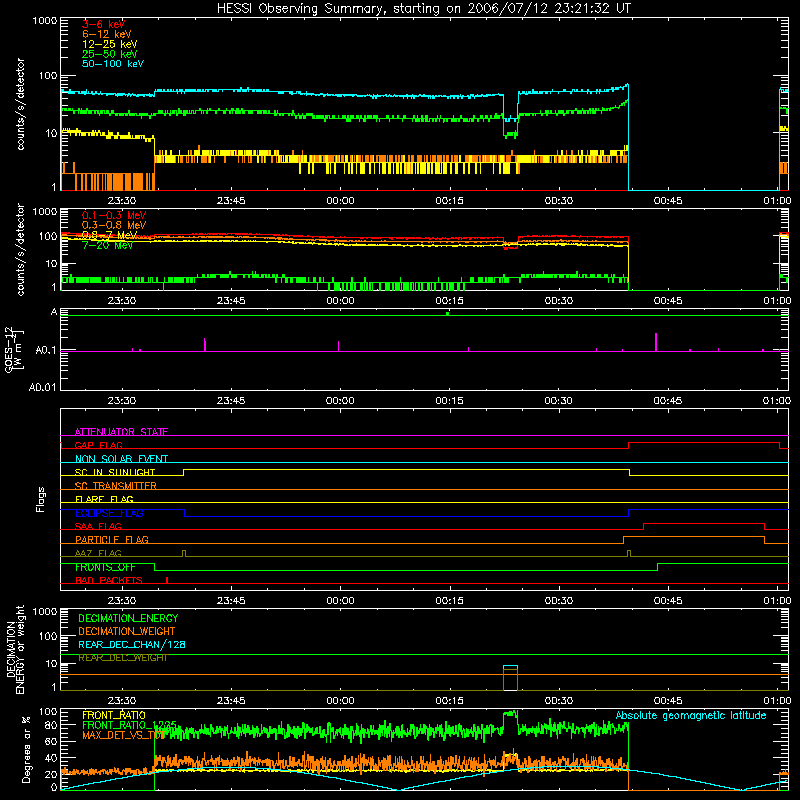Click the tallest magenta GOES spike near 00:45

[656, 342]
